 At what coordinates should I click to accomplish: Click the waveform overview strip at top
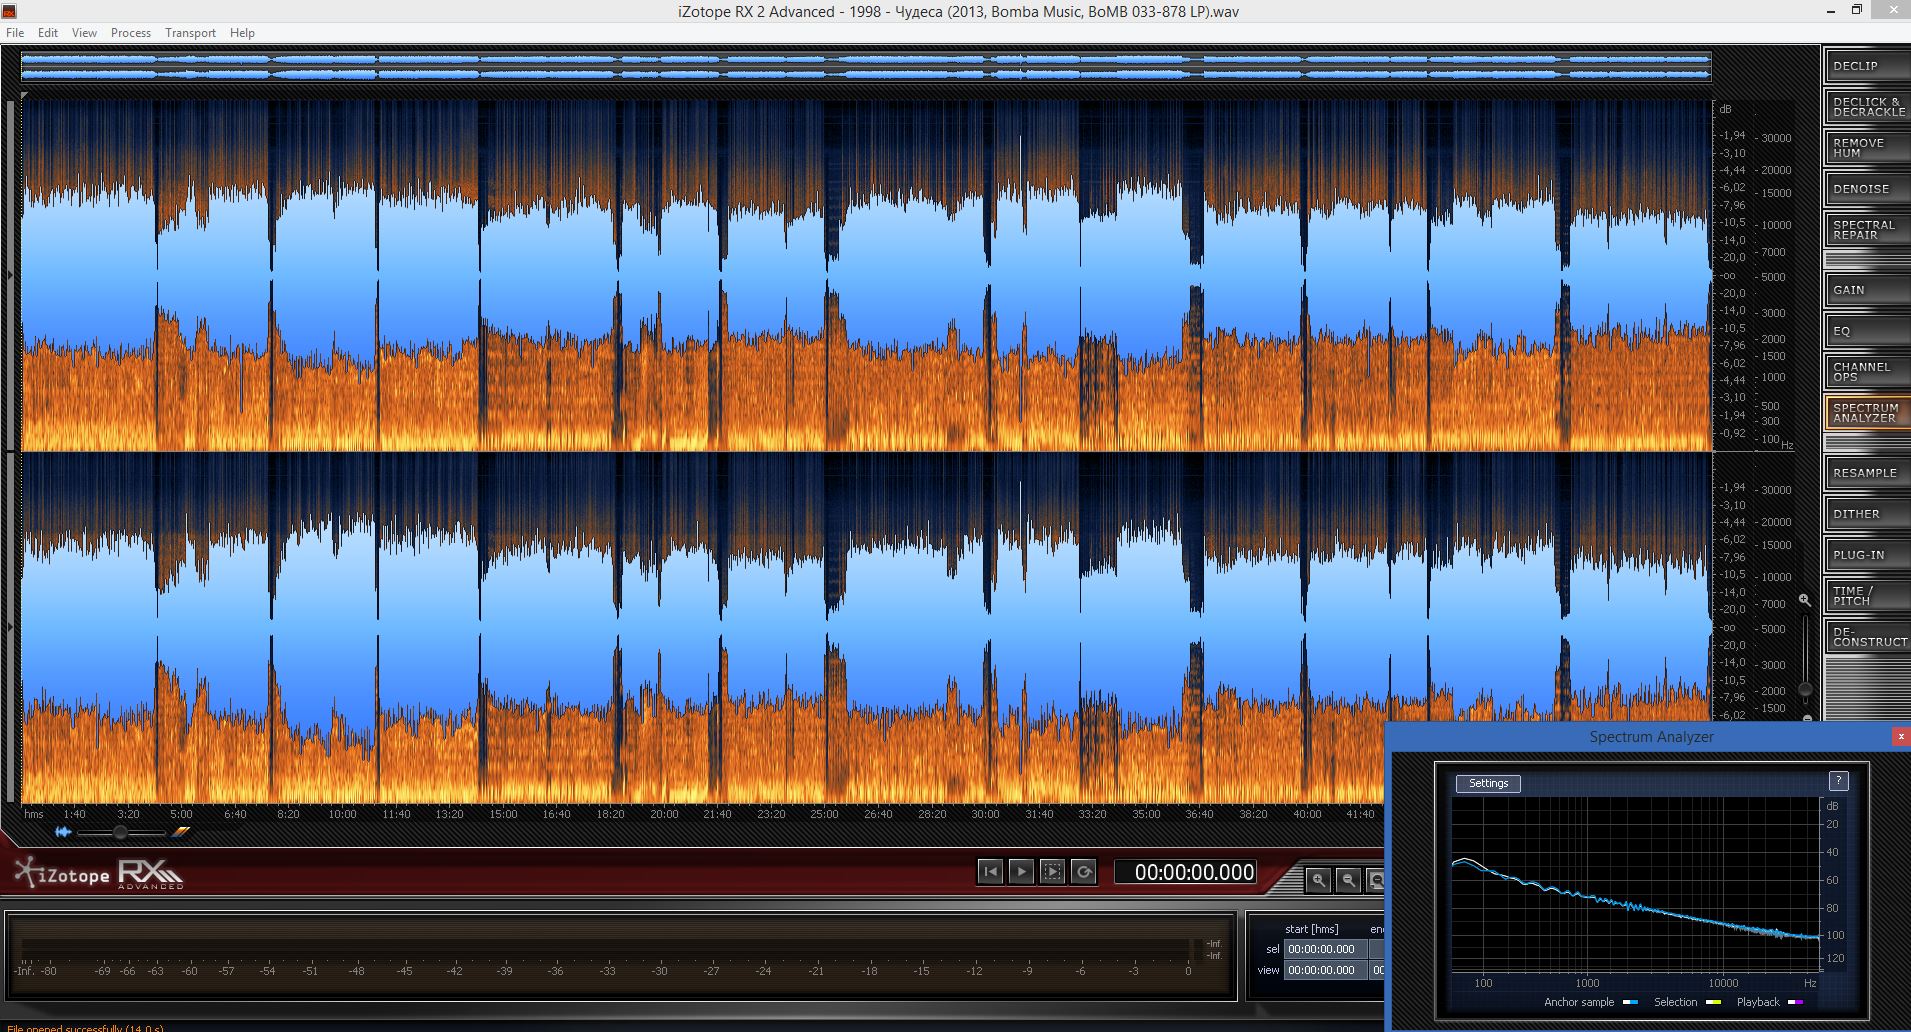(866, 67)
